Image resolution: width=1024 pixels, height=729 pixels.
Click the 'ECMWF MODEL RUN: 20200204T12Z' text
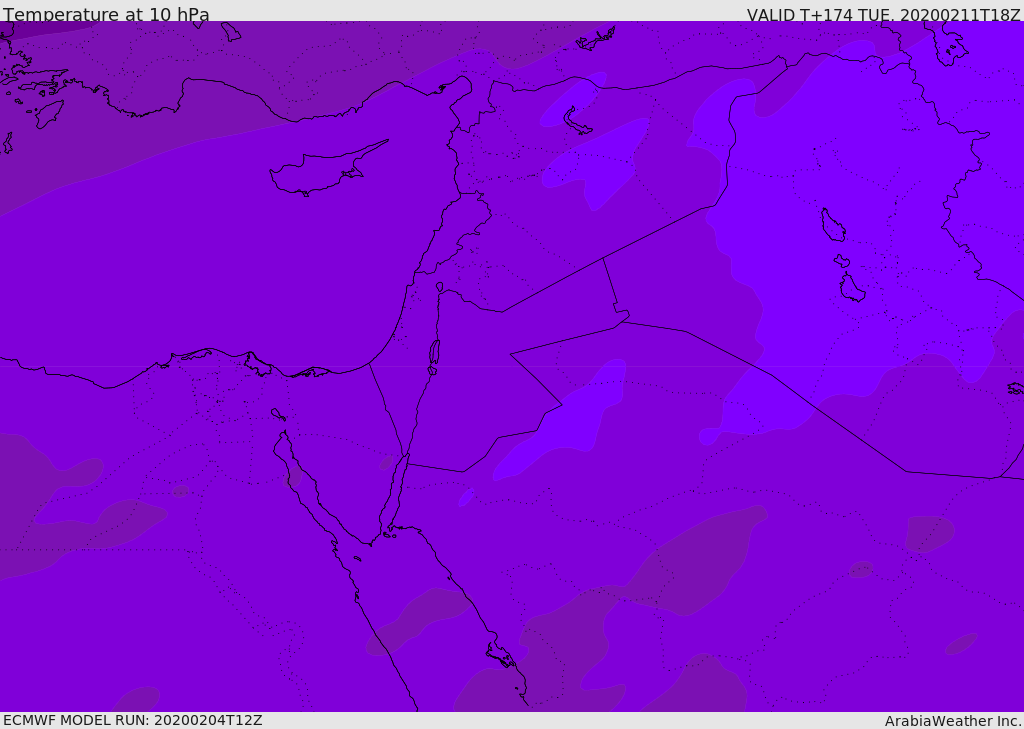click(x=133, y=720)
